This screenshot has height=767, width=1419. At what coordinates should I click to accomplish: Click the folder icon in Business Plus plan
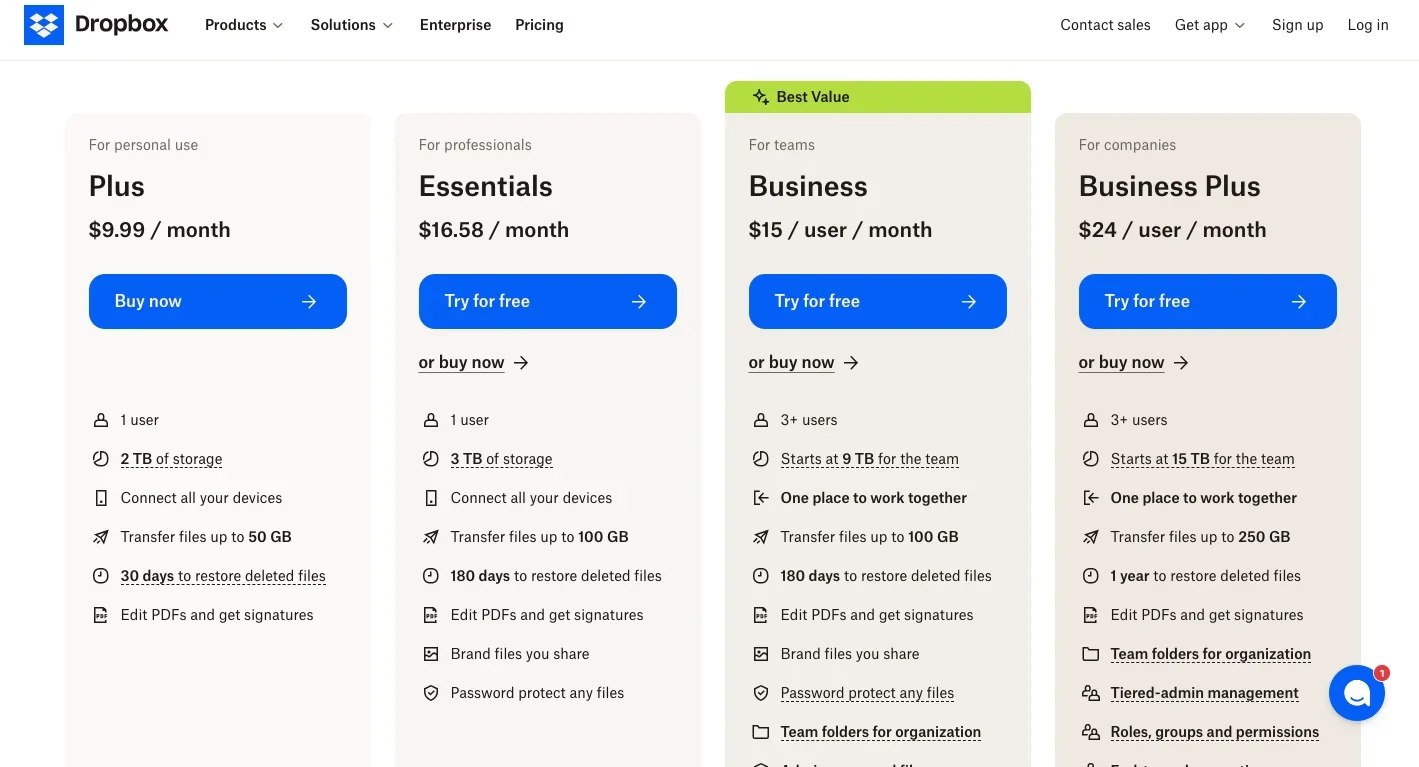tap(1090, 654)
